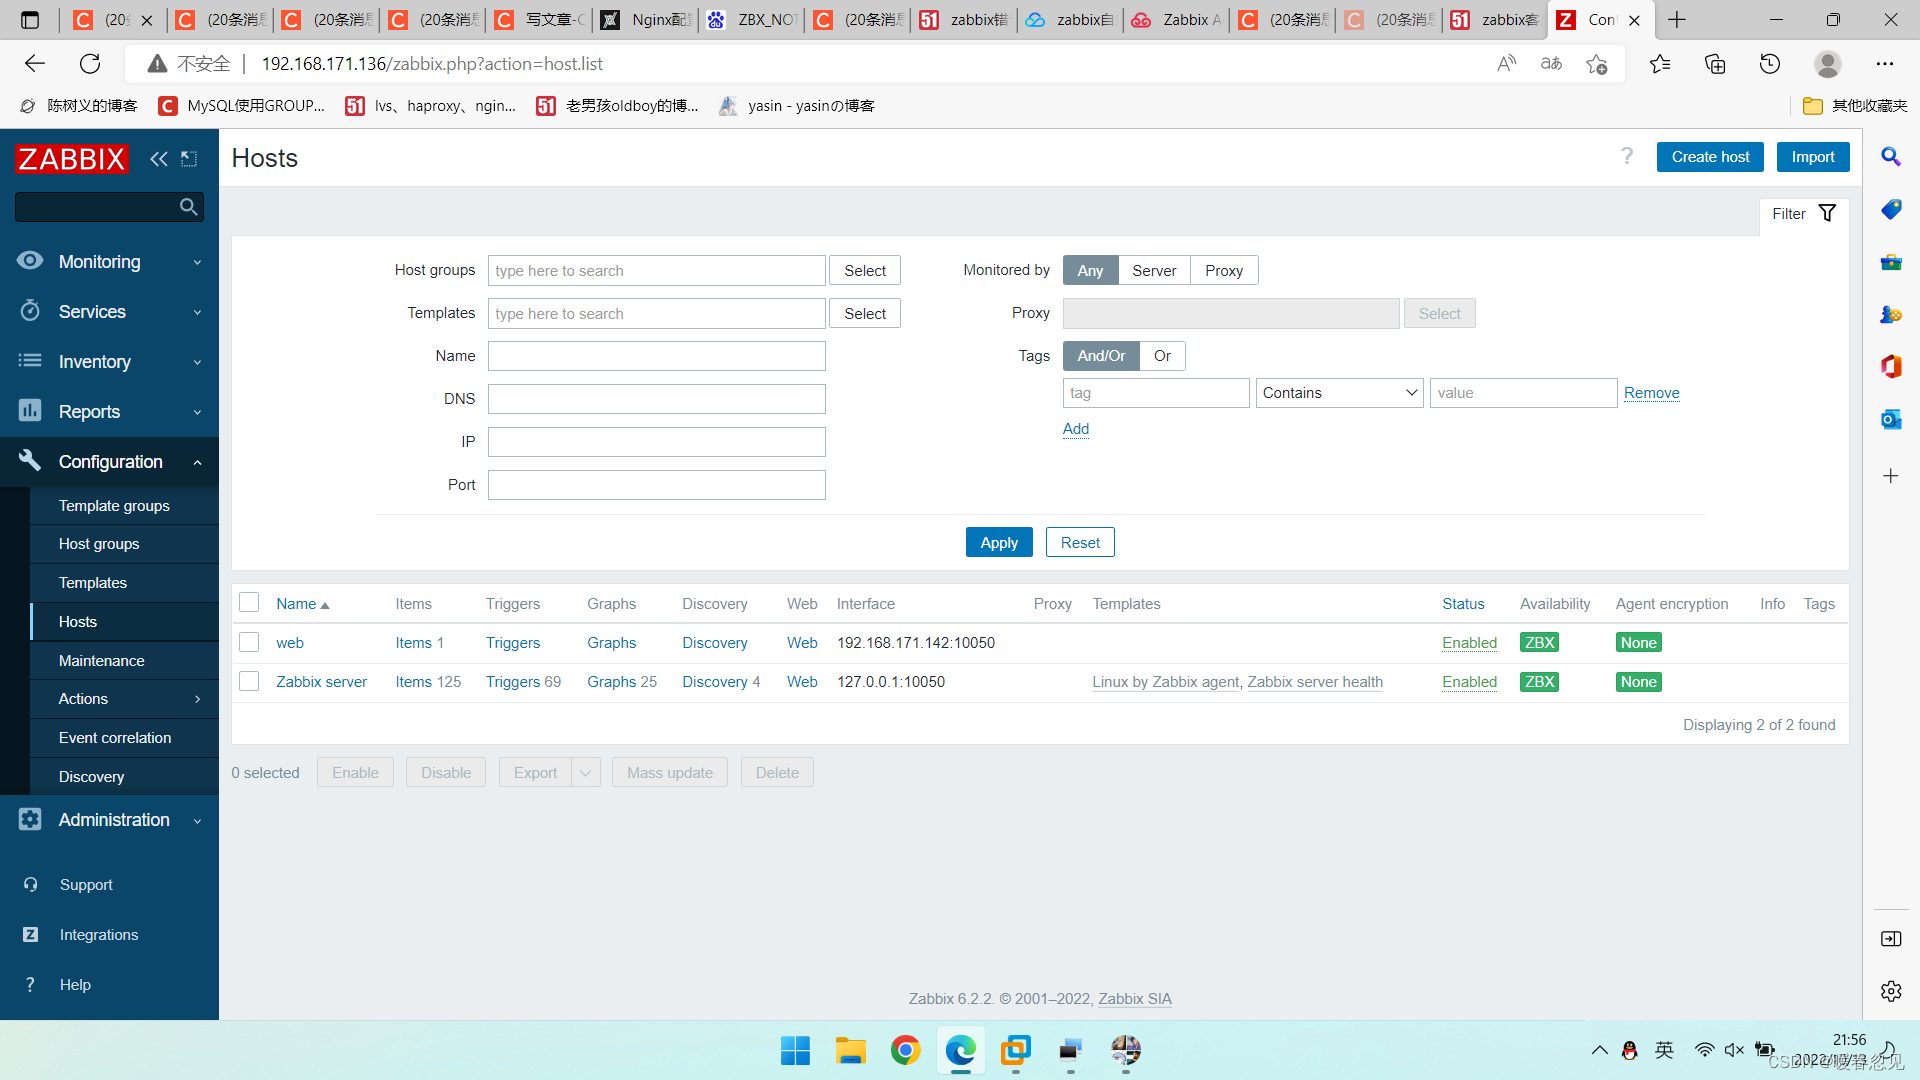Image resolution: width=1920 pixels, height=1080 pixels.
Task: Open the Zabbix server host link
Action: 321,682
